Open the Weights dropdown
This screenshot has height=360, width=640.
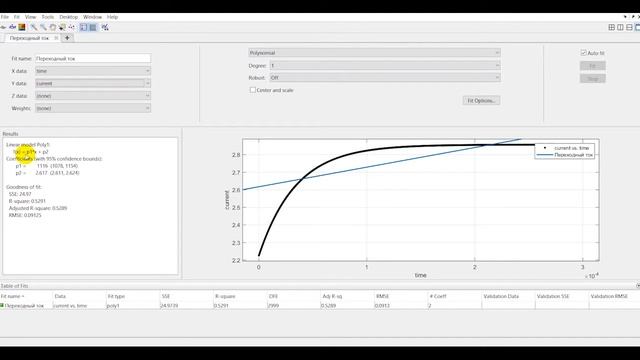(93, 108)
